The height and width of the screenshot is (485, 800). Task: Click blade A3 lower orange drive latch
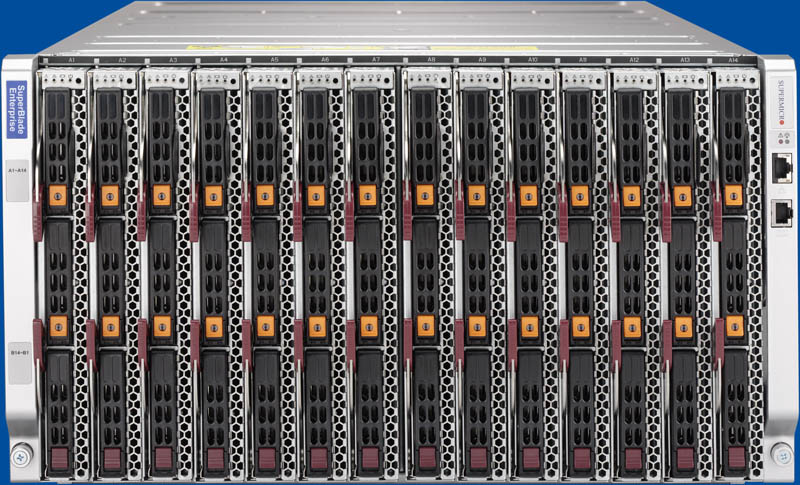click(x=162, y=326)
